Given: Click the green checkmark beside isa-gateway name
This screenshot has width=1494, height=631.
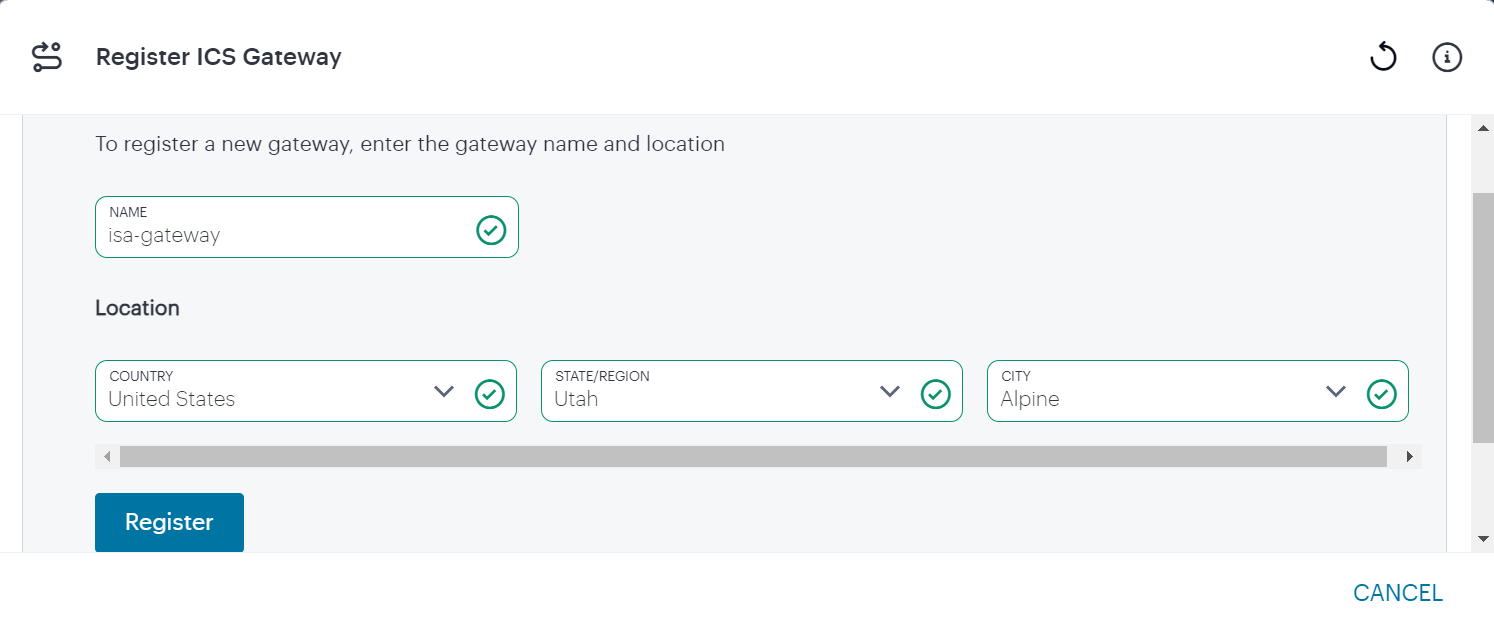Looking at the screenshot, I should pos(490,232).
